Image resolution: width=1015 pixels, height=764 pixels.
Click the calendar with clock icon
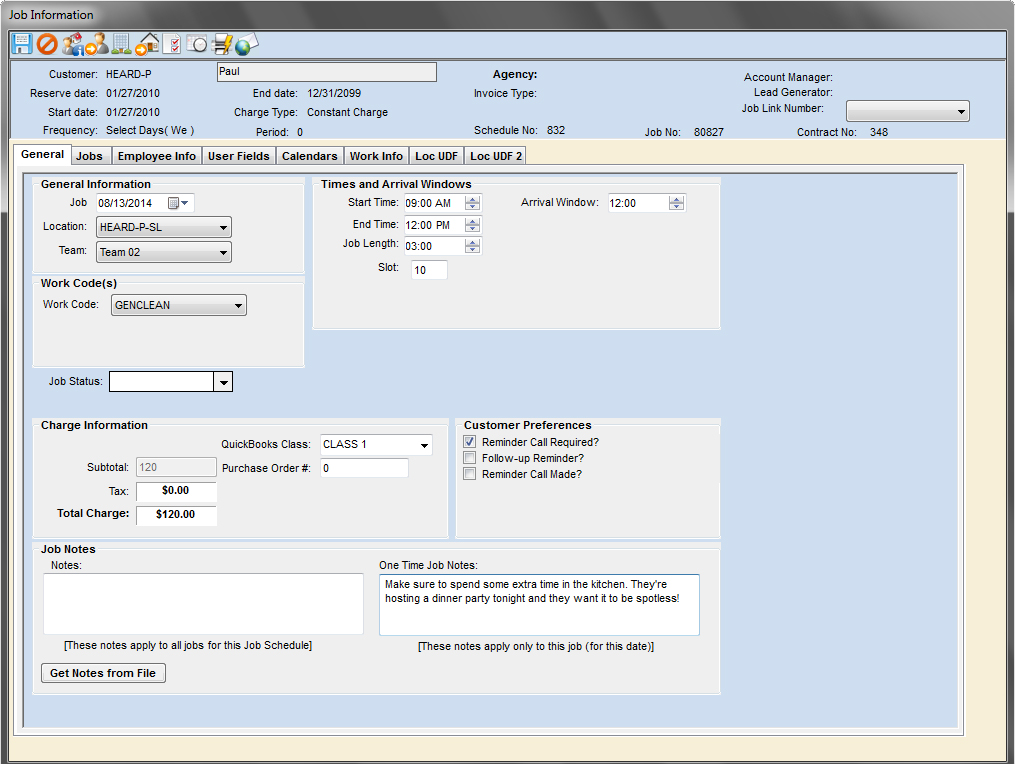(197, 44)
